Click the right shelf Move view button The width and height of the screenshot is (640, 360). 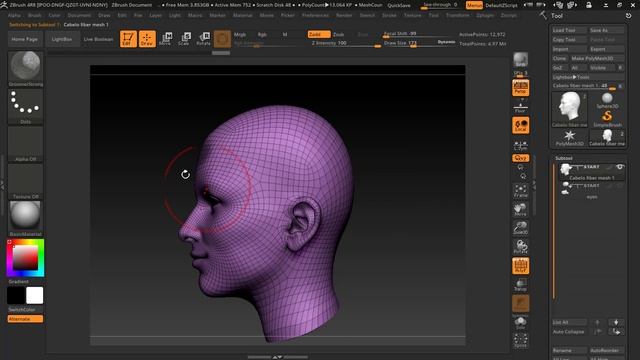point(520,209)
